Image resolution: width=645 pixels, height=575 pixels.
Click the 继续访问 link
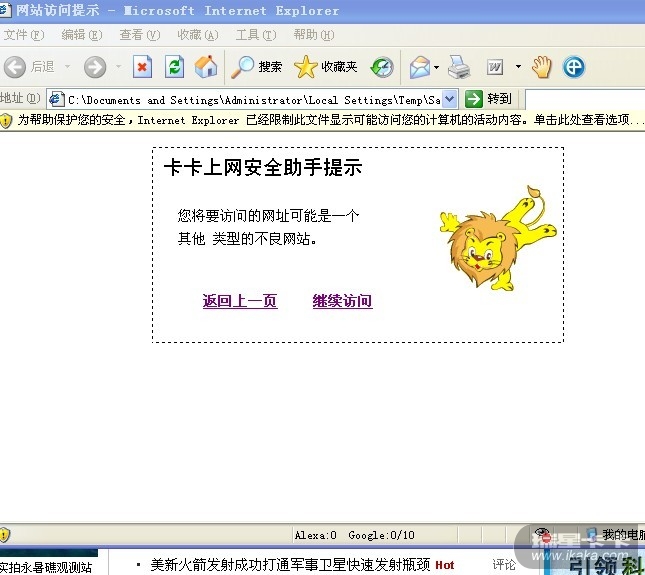pos(342,301)
